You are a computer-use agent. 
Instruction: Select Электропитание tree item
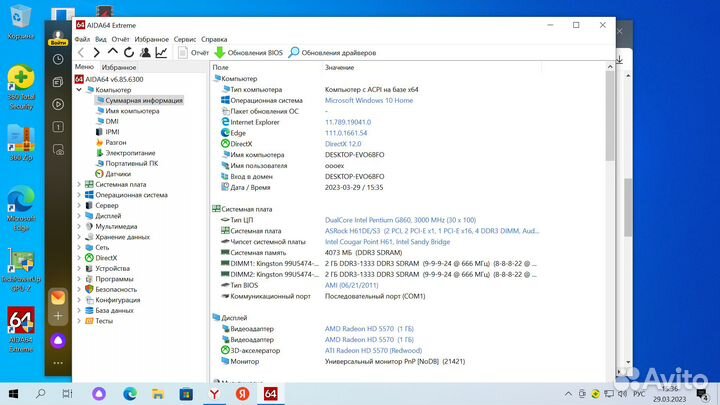[x=125, y=153]
